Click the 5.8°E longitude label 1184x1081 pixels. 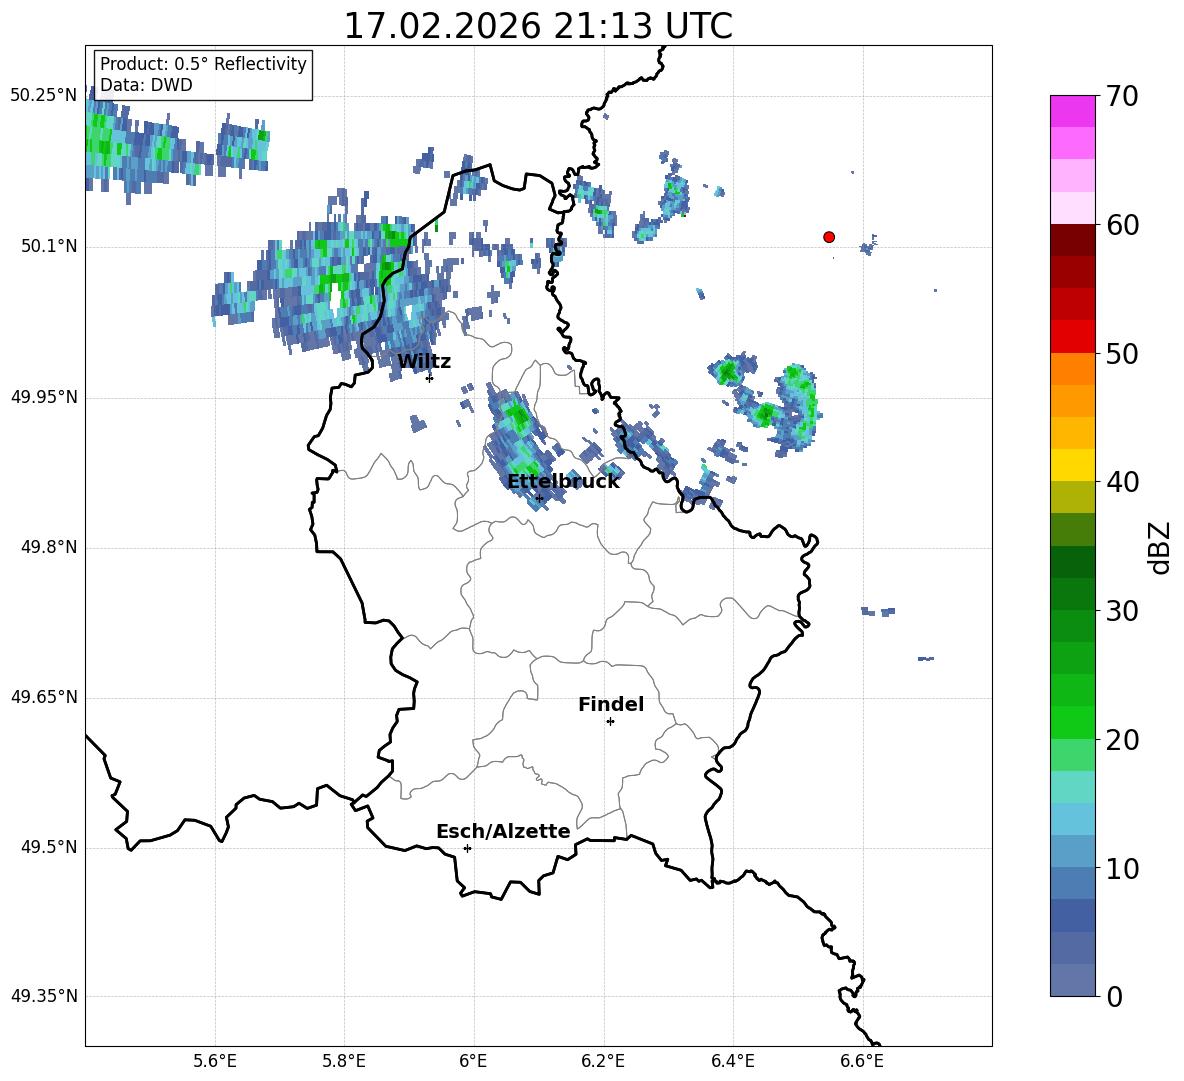click(344, 1061)
